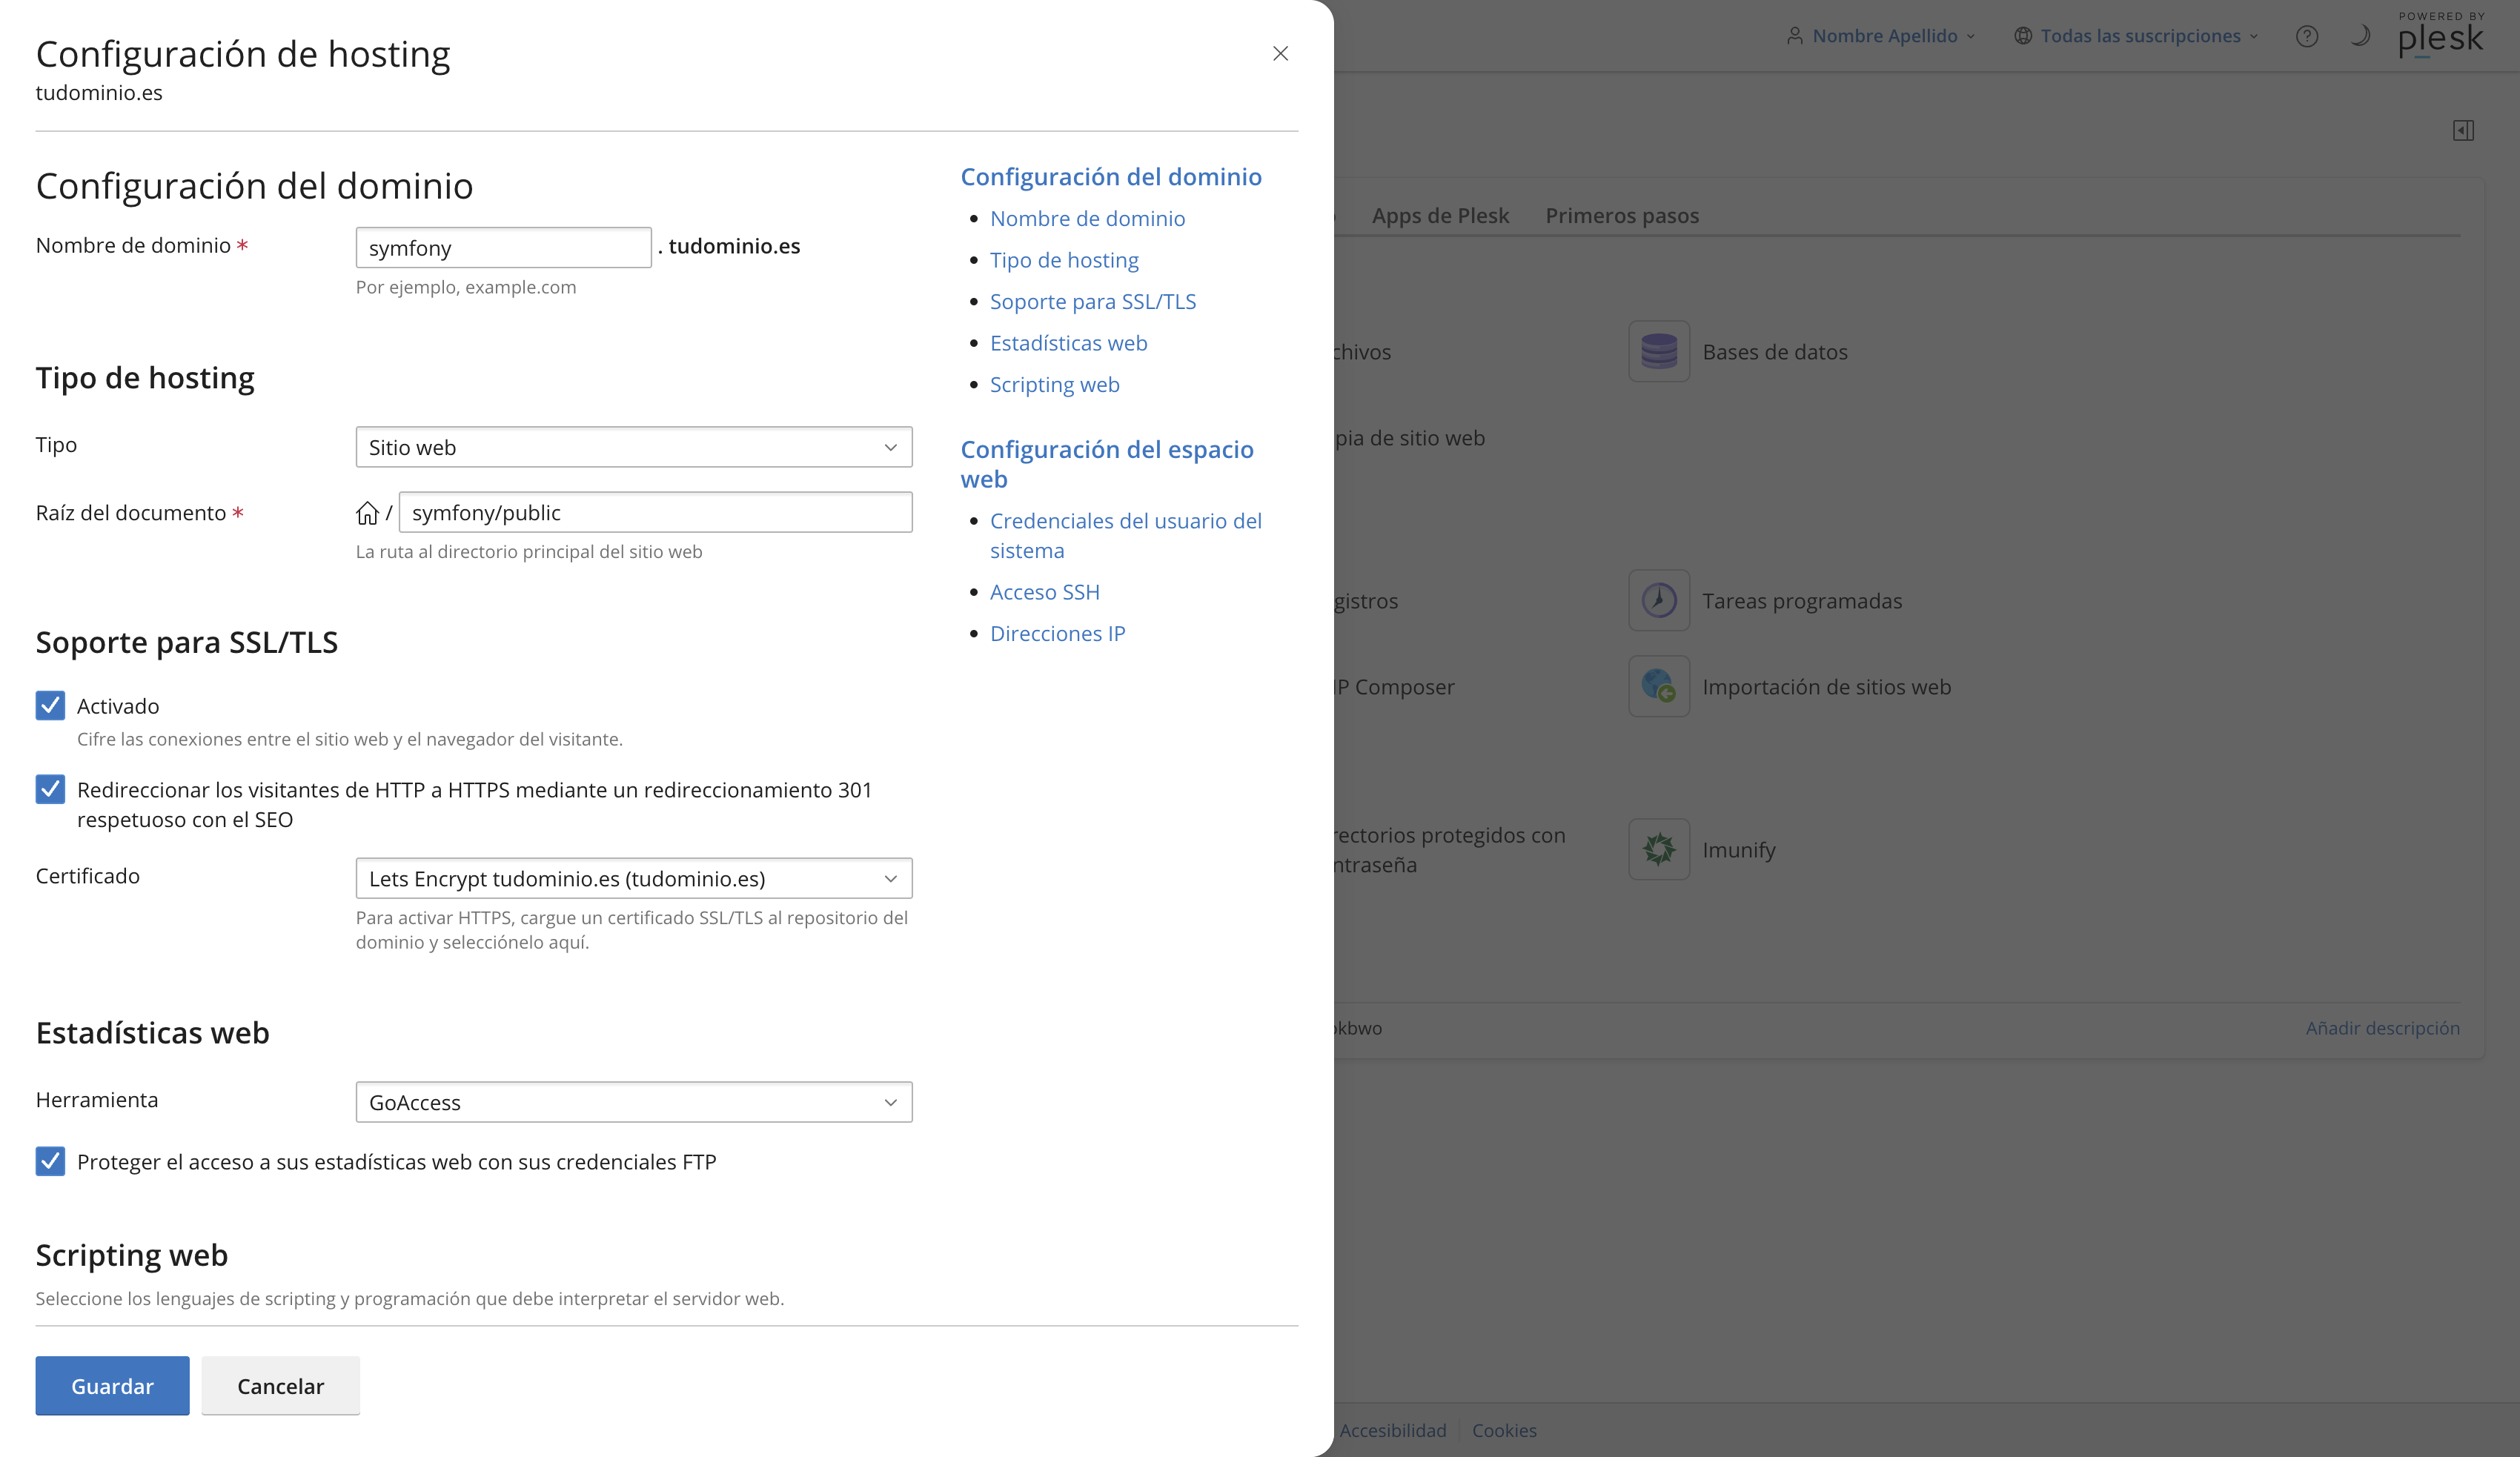Jump to Configuración del dominio section link

coord(1111,177)
